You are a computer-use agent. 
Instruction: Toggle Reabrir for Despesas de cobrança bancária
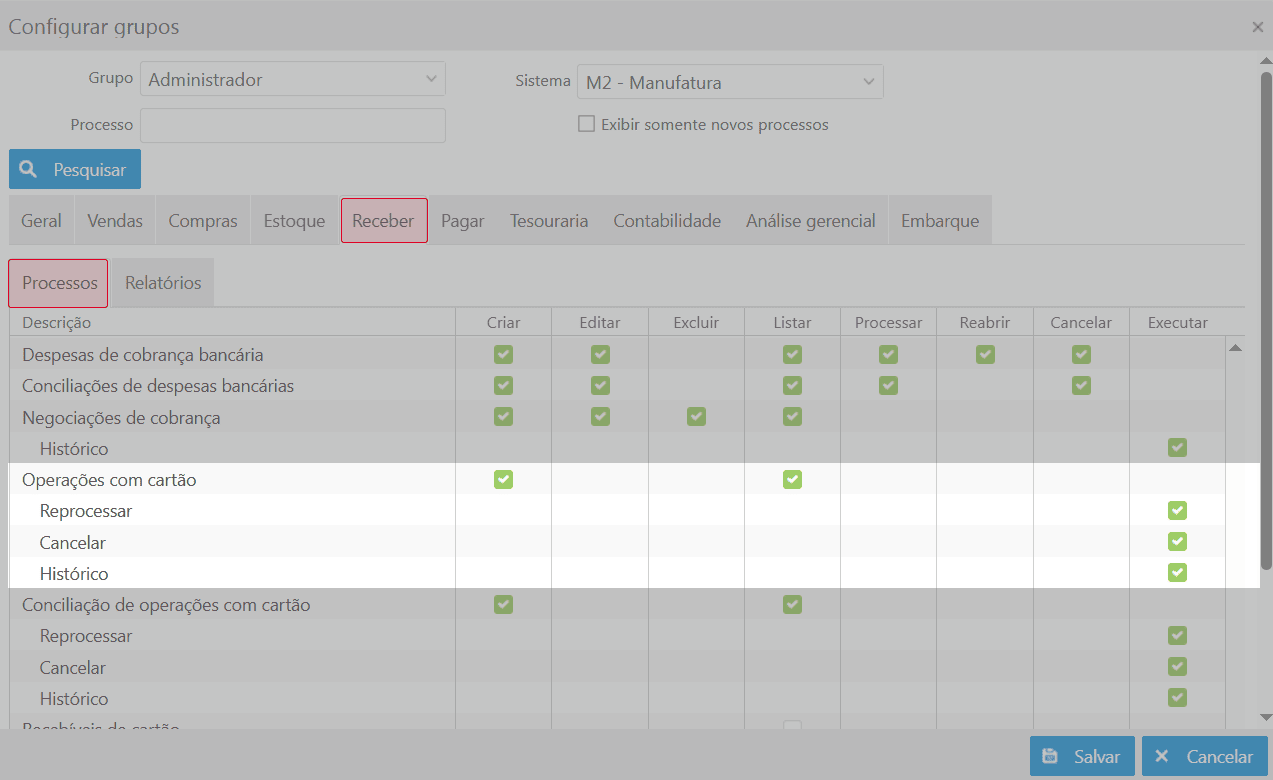pyautogui.click(x=985, y=354)
